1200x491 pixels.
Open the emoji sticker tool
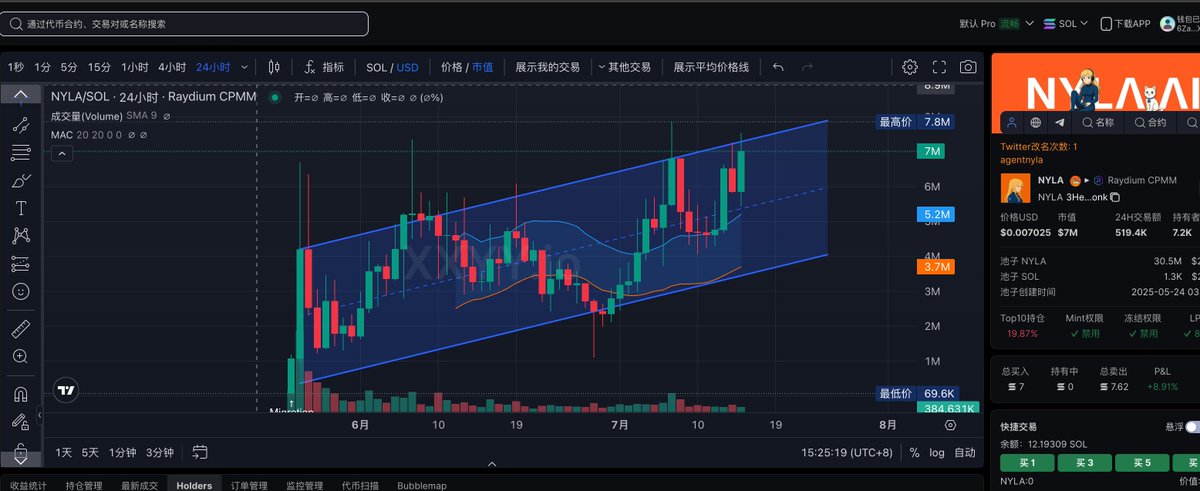[x=20, y=292]
